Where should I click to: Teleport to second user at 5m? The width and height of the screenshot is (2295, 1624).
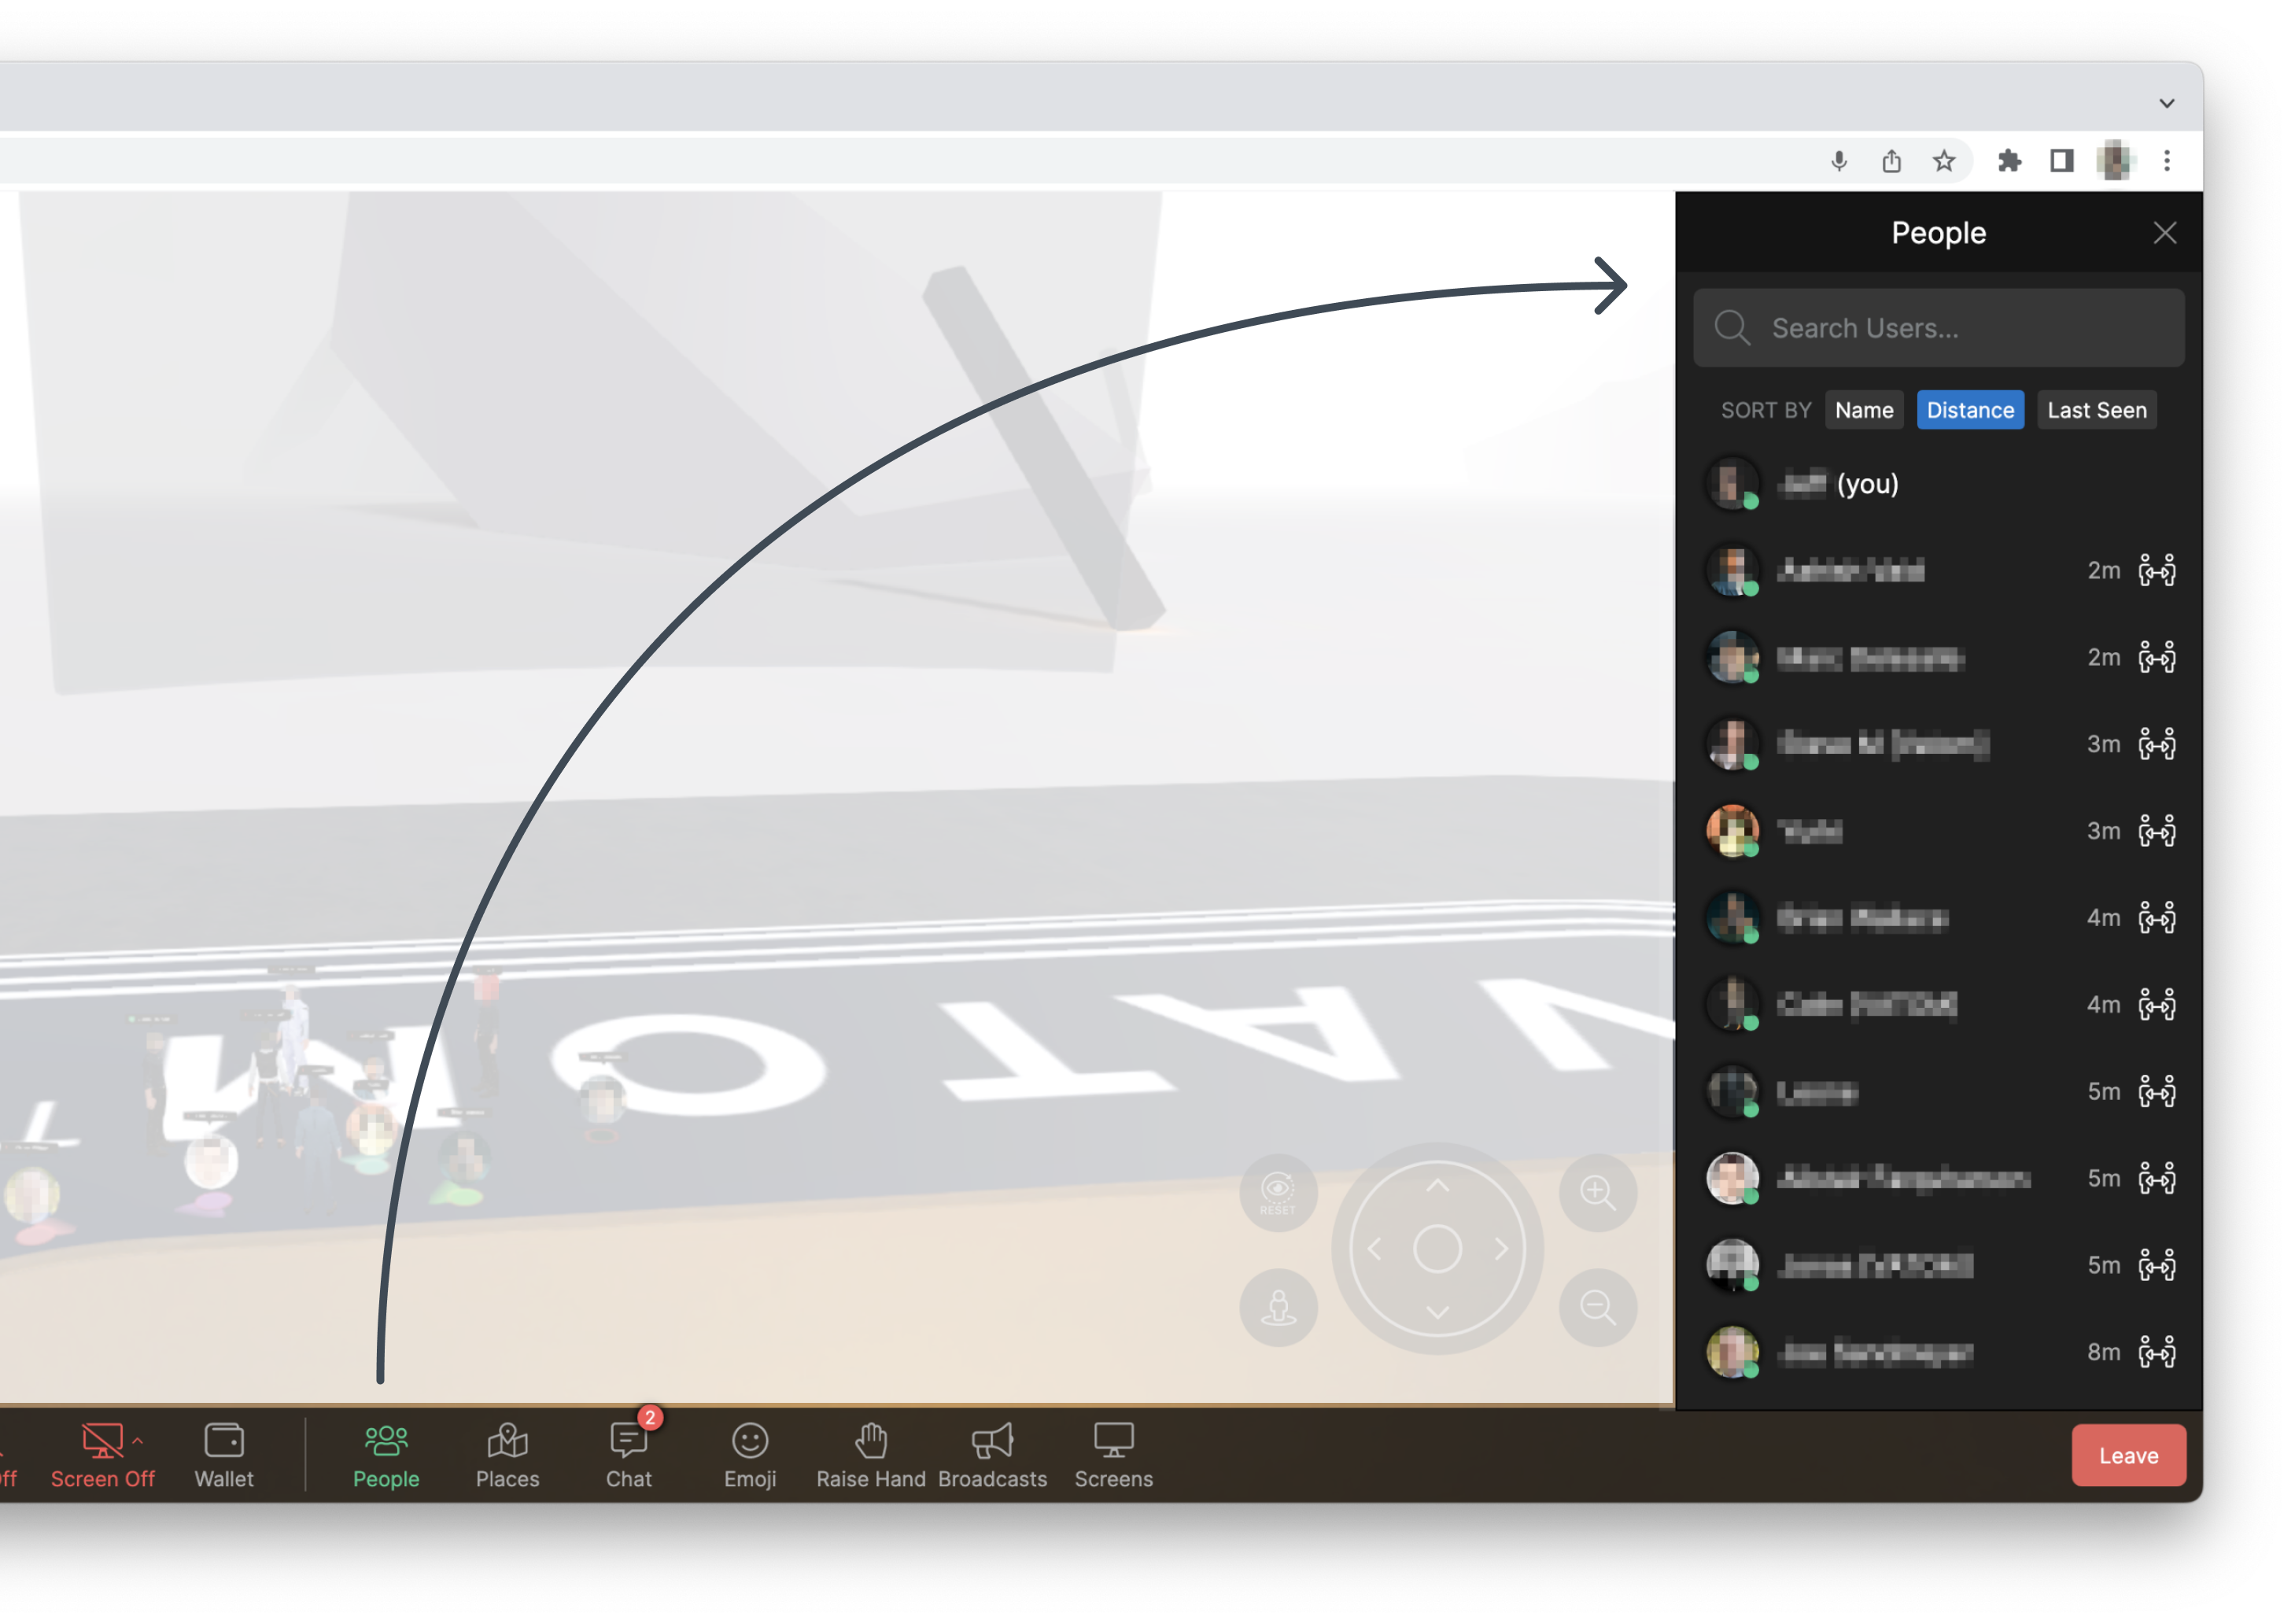2156,1178
